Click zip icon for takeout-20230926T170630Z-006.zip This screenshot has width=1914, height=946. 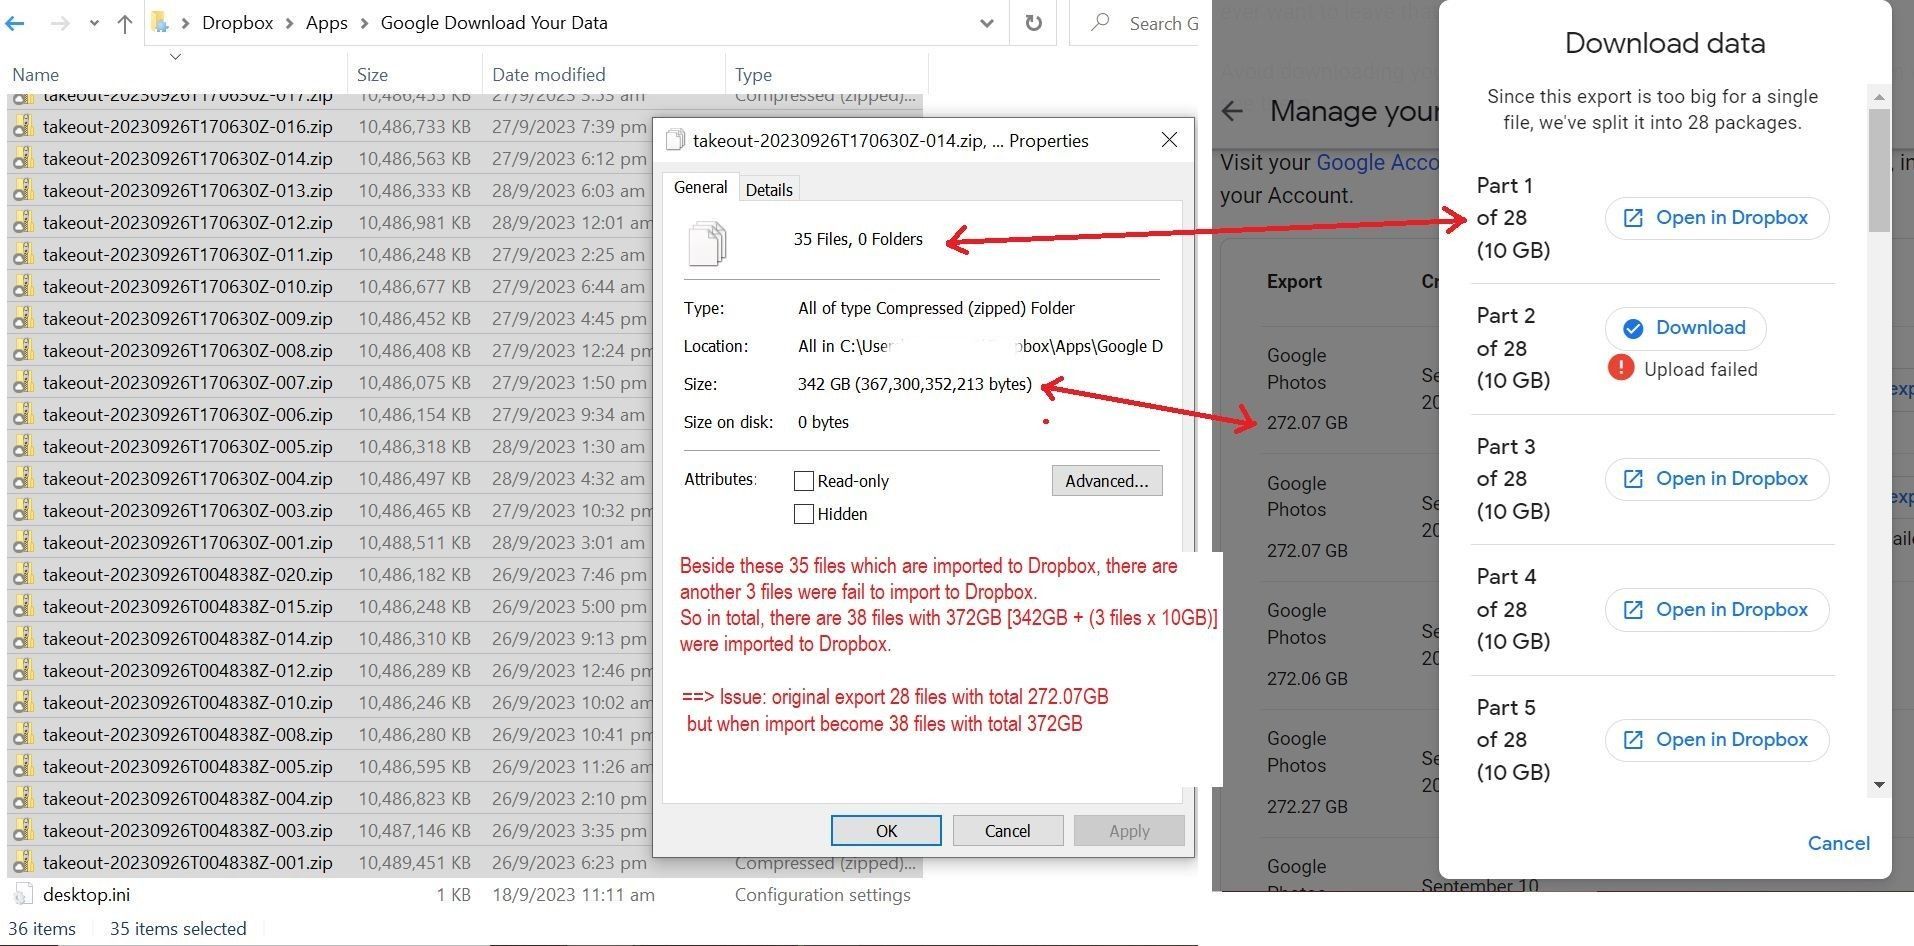(23, 415)
